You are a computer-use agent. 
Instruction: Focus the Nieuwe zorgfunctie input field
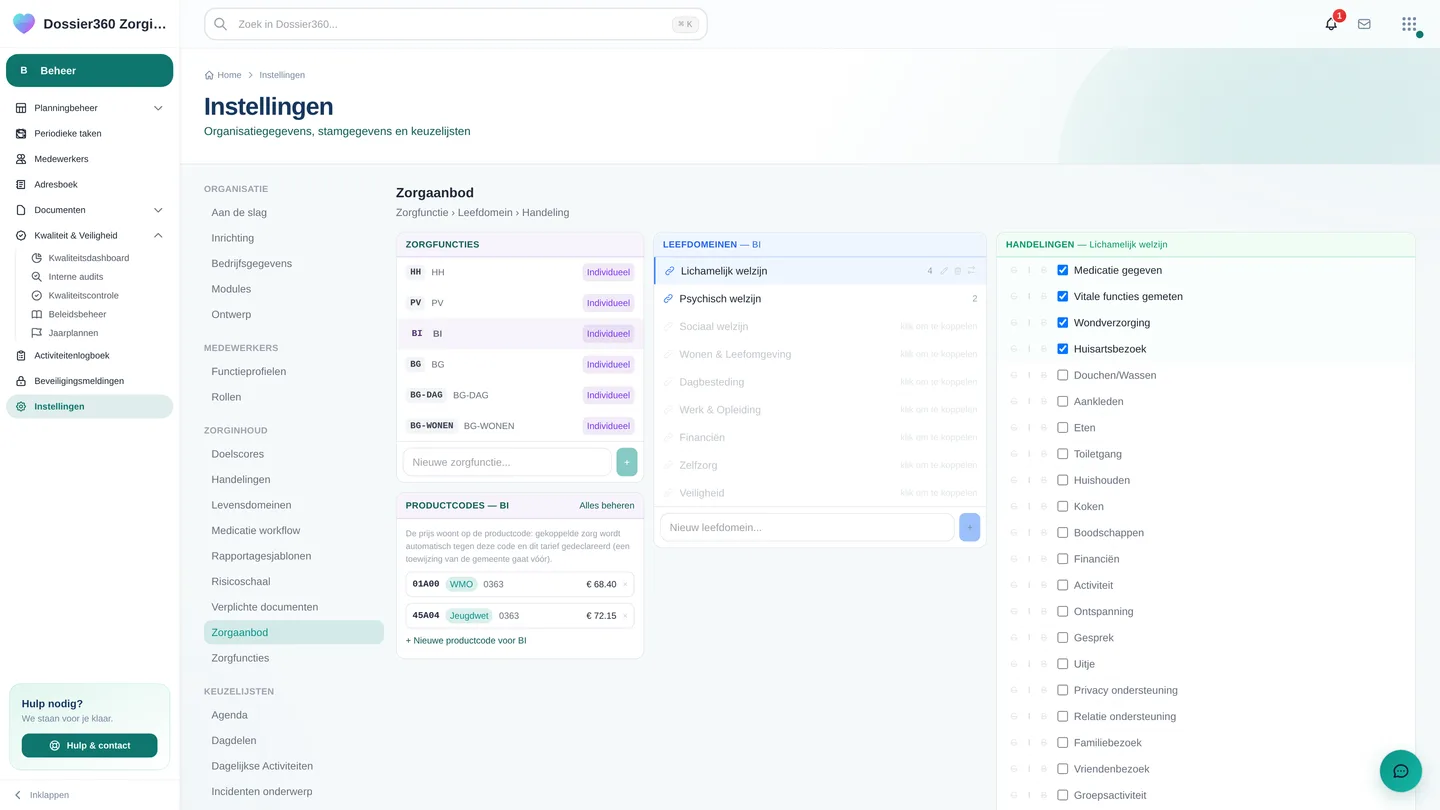tap(507, 462)
